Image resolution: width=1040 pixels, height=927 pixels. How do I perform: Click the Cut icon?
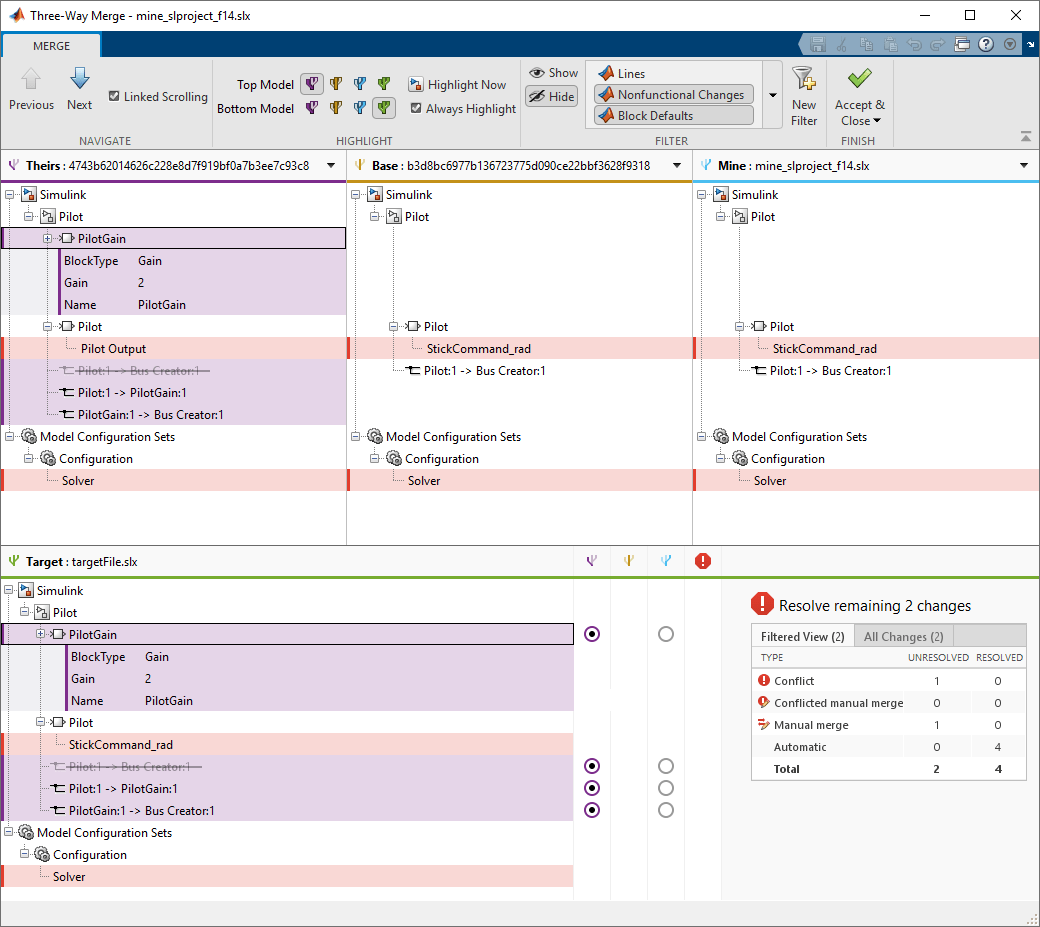click(x=842, y=44)
